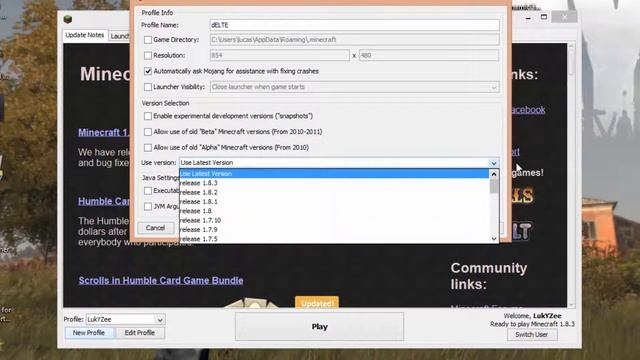Switch to the Launcher log tab
Screen dimensions: 640x360
(119, 36)
